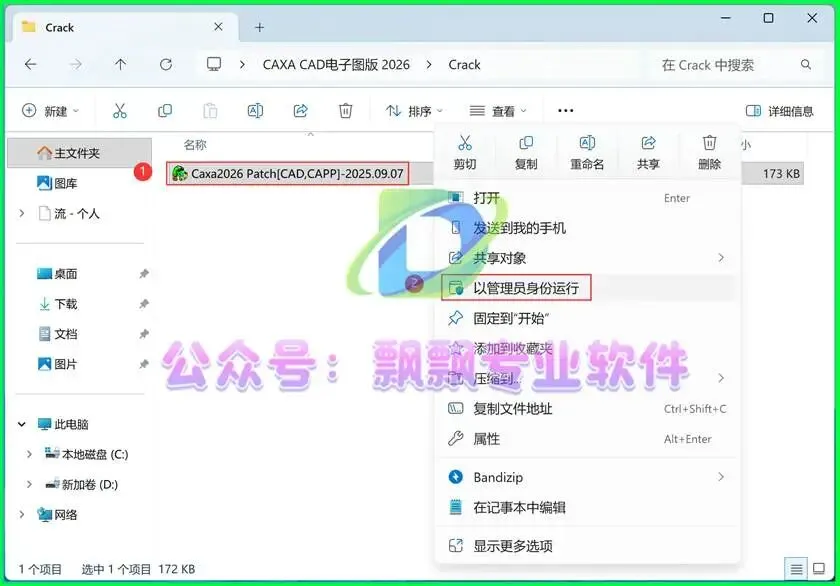The image size is (840, 586).
Task: Expand the 网络 tree node
Action: point(21,514)
